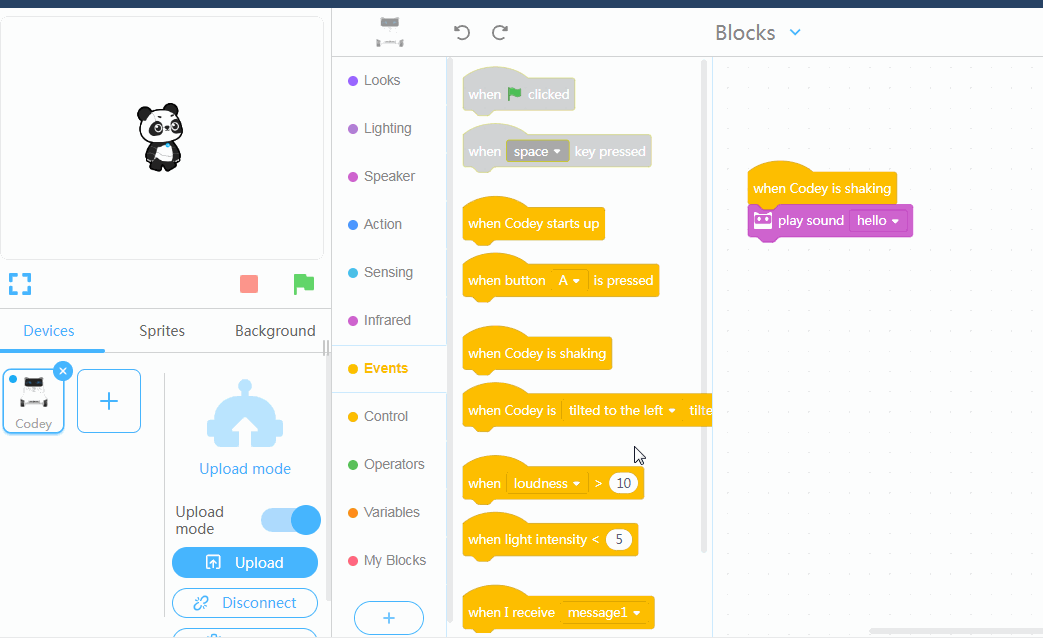The width and height of the screenshot is (1043, 638).
Task: Click the redo arrow icon
Action: coord(500,33)
